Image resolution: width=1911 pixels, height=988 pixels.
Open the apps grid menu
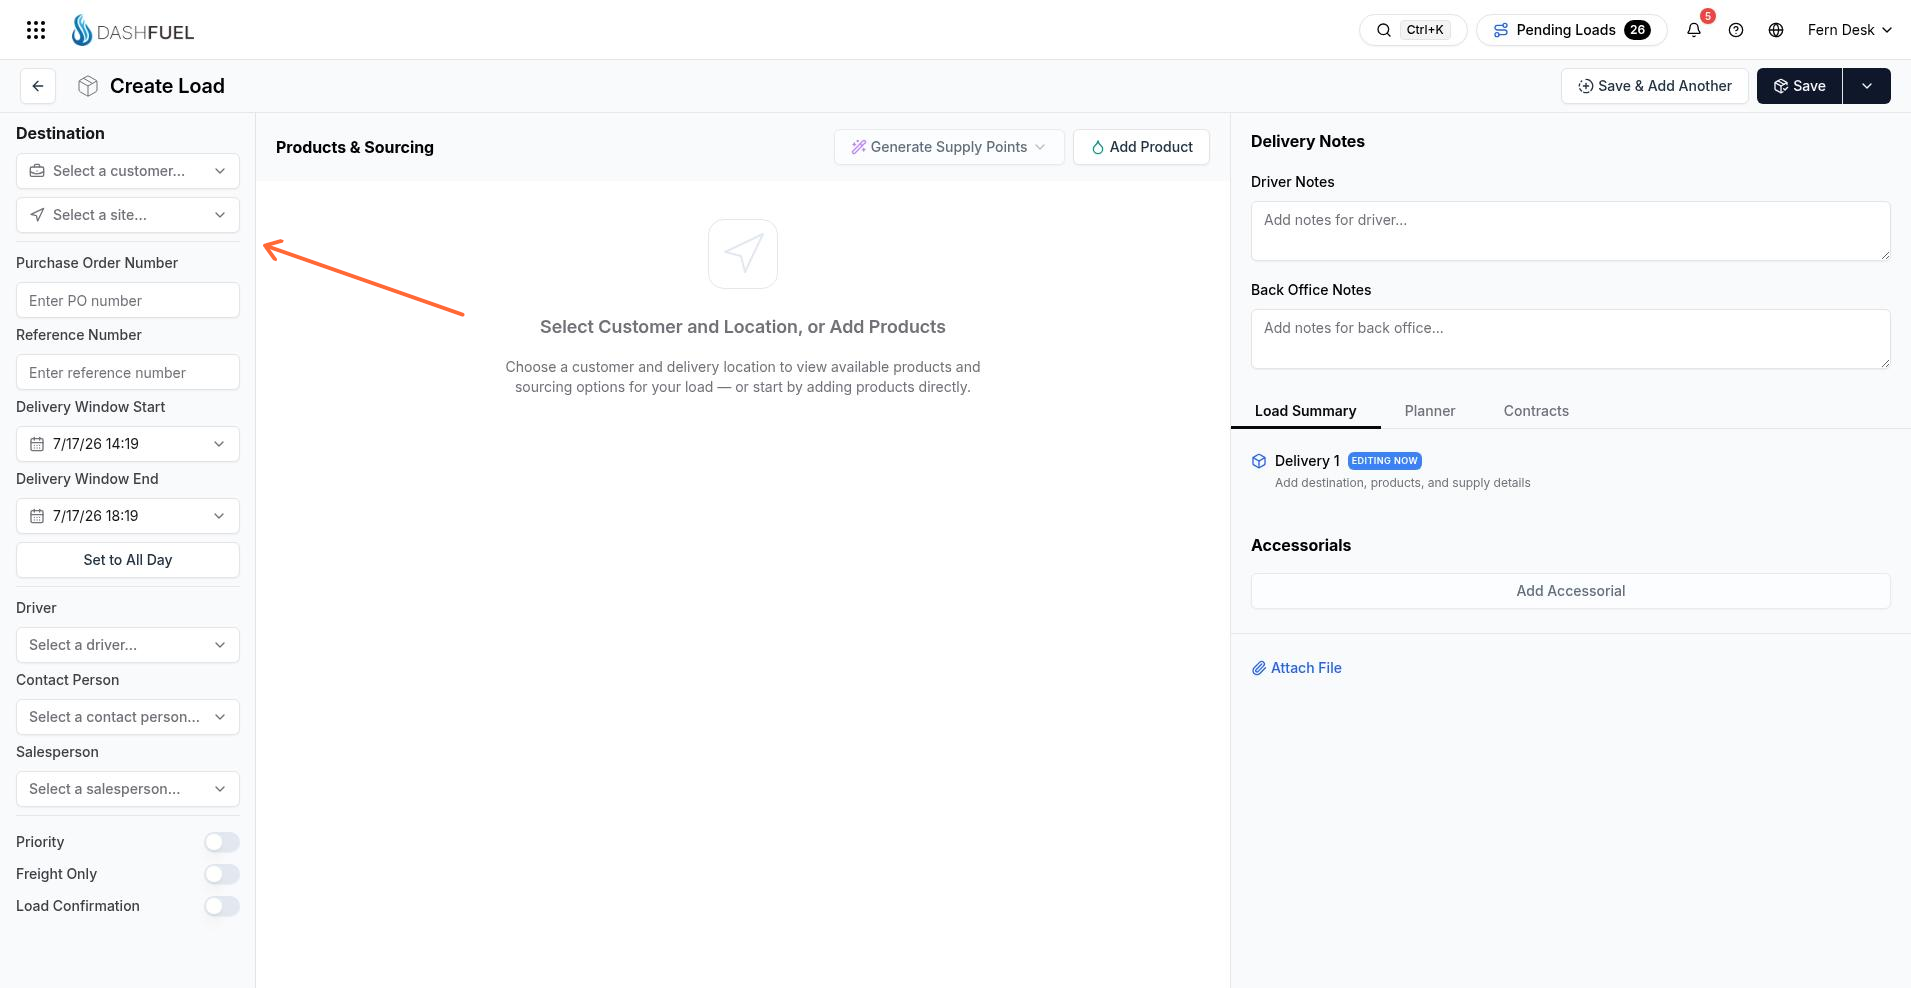tap(36, 30)
